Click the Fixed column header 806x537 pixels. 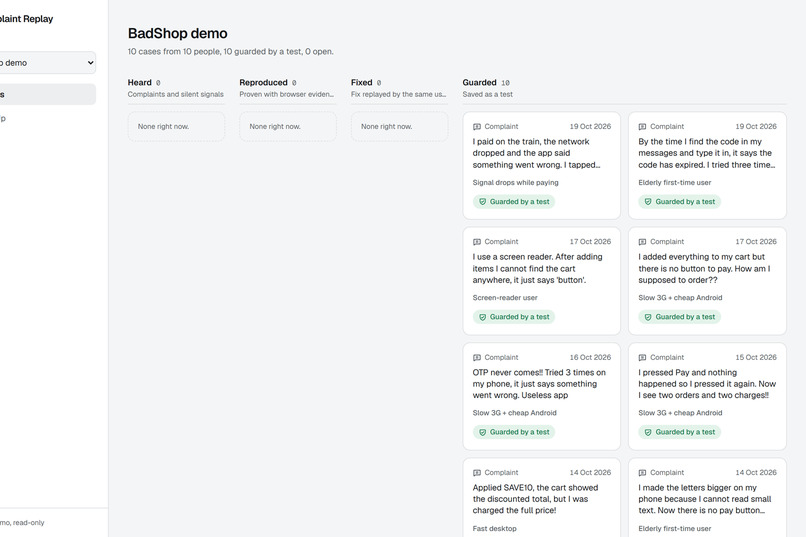[361, 82]
